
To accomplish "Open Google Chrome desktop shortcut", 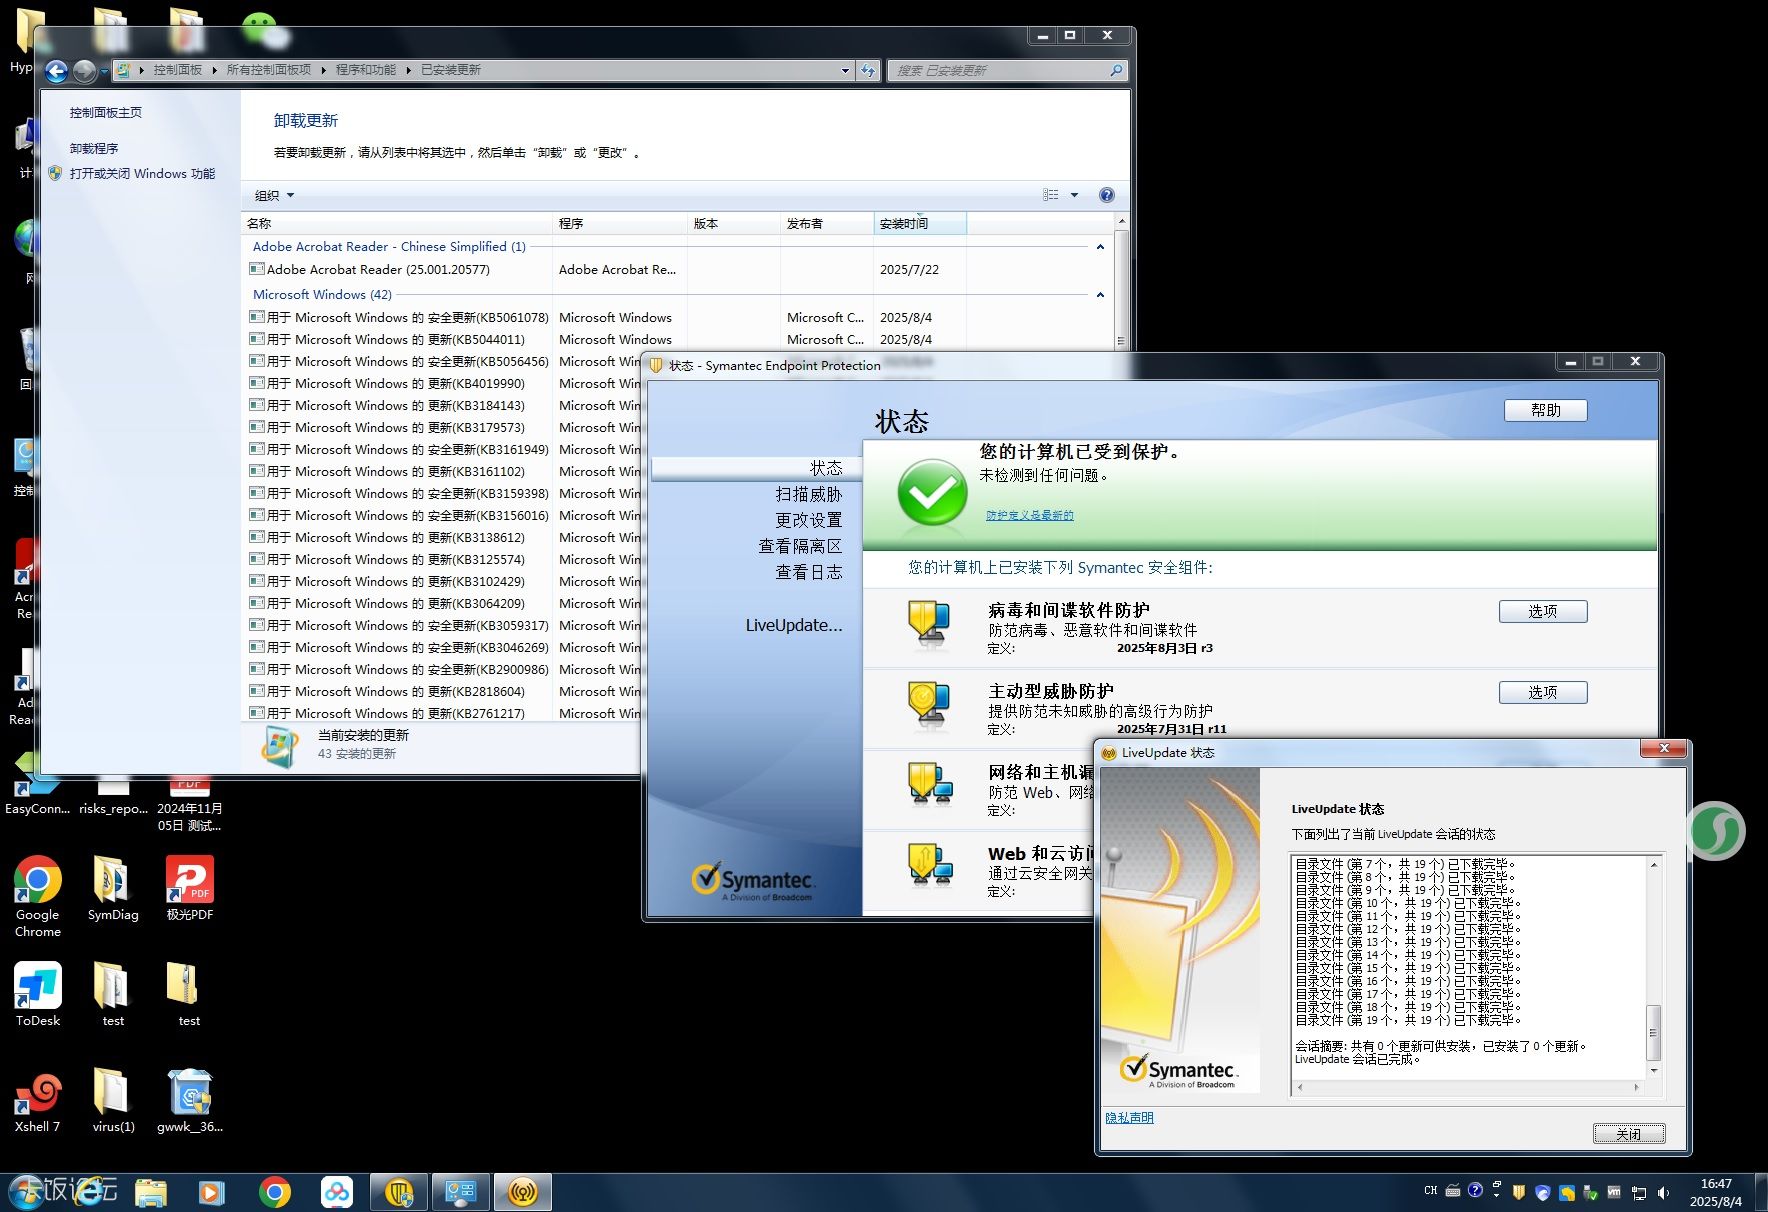I will (37, 882).
